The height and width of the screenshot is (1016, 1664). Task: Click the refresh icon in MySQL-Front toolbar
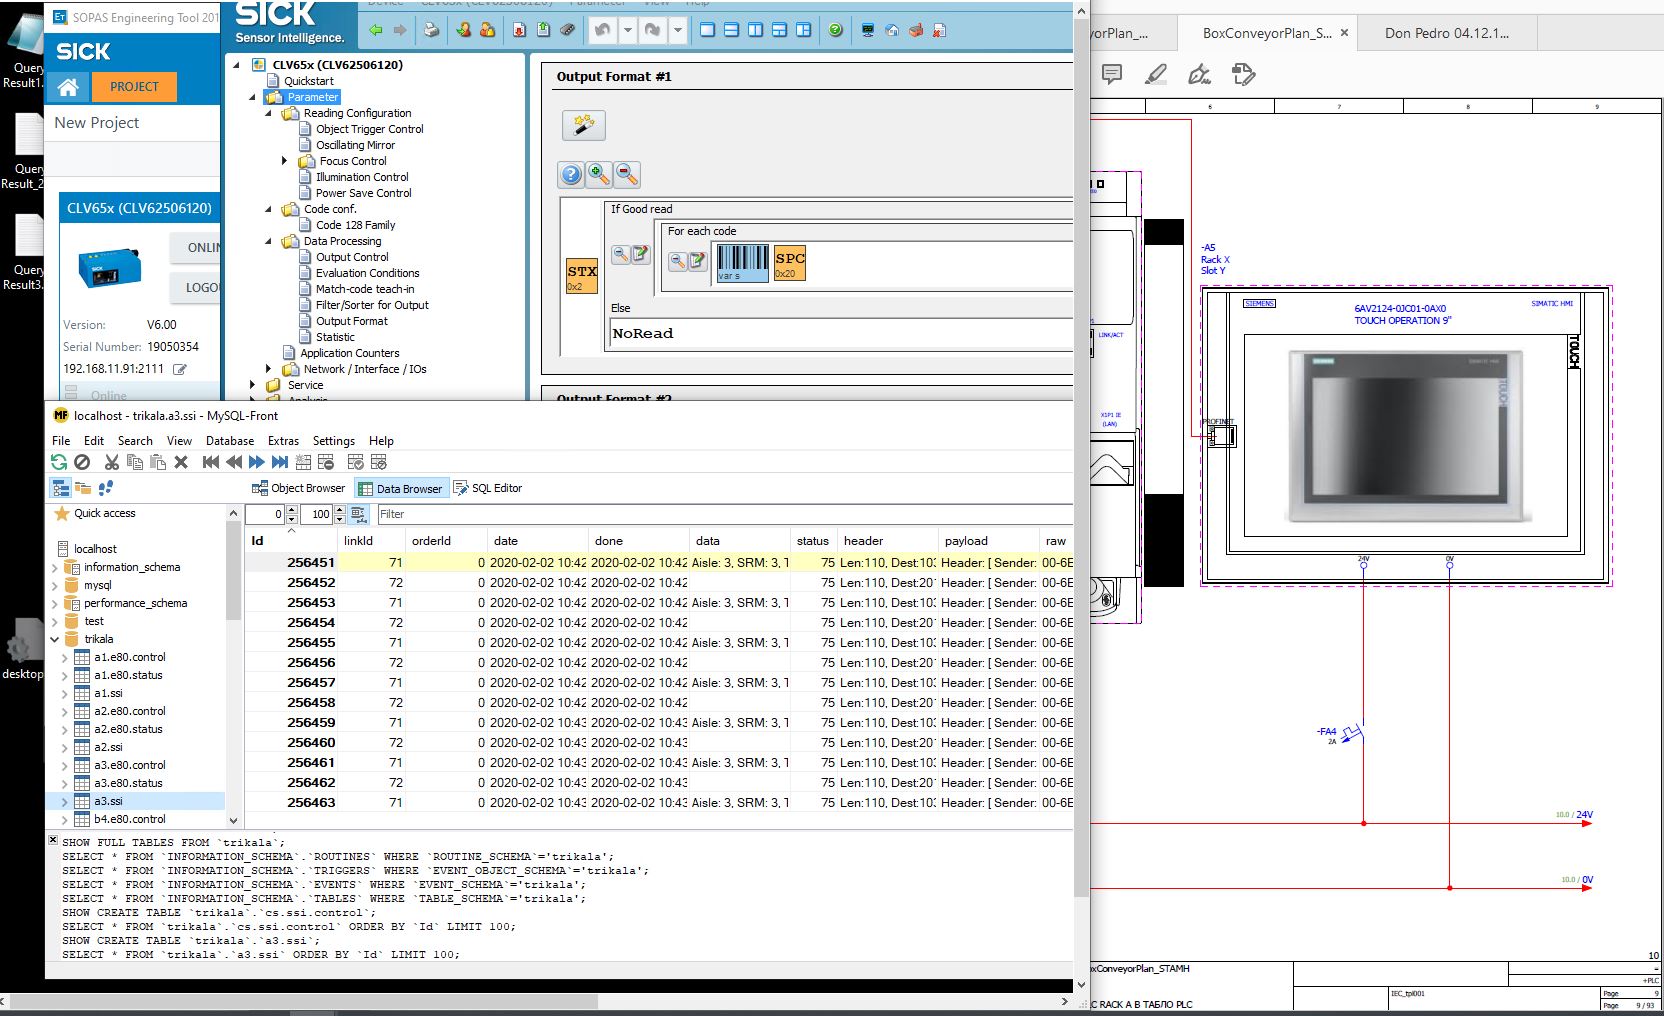point(58,461)
